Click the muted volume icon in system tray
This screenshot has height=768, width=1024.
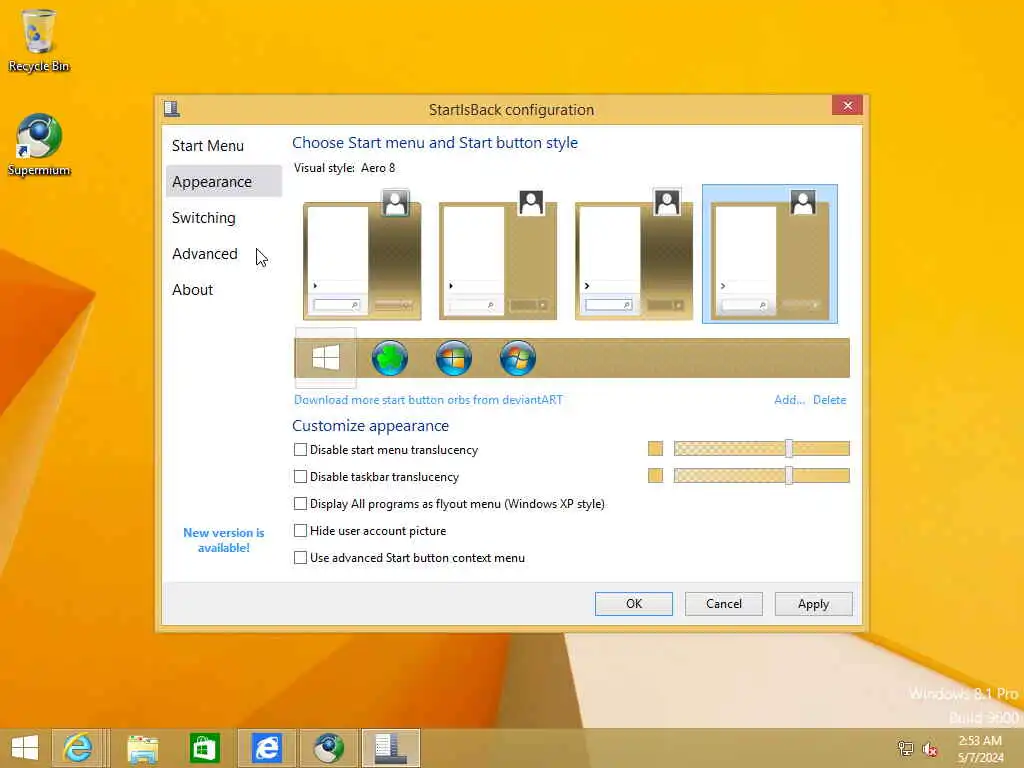(x=930, y=749)
